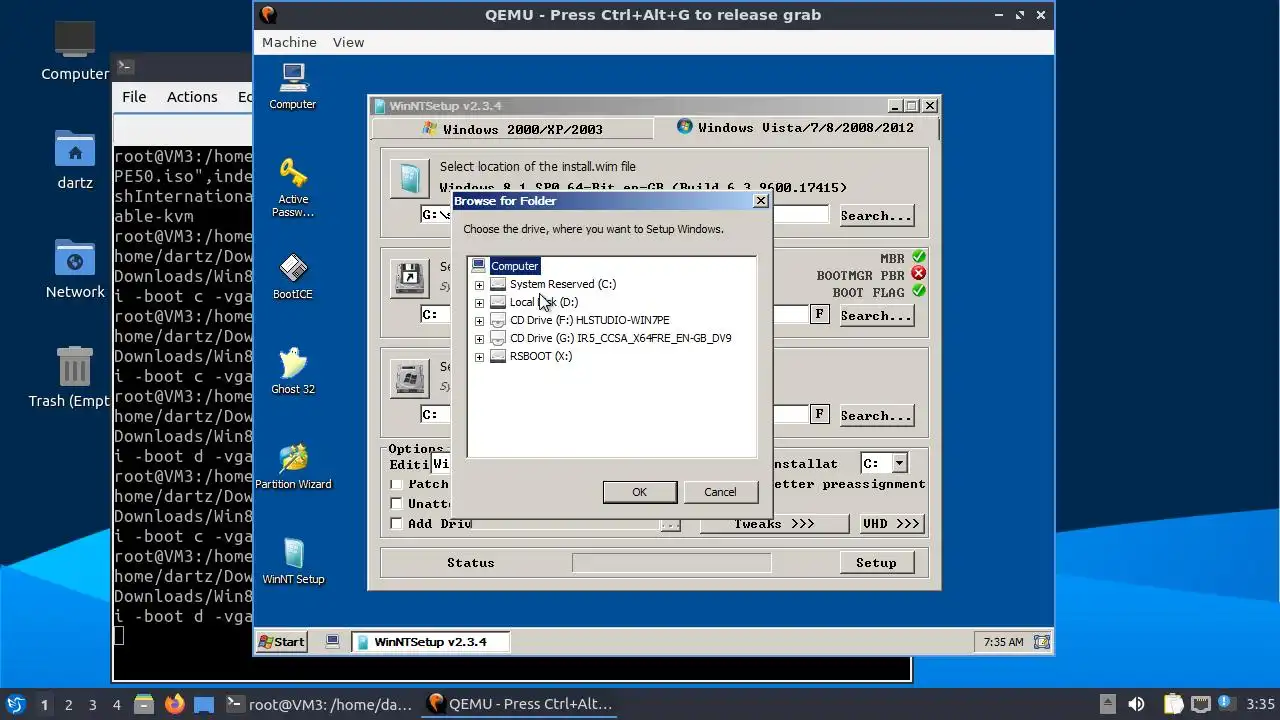Click the F button beside boot drive
The height and width of the screenshot is (720, 1280).
pyautogui.click(x=819, y=315)
